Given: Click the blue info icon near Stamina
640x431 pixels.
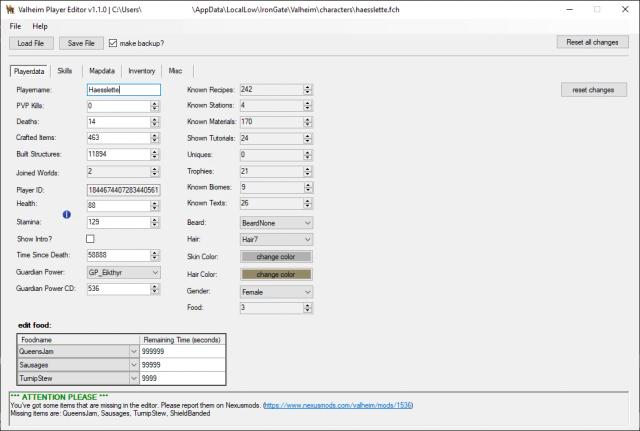Looking at the screenshot, I should pos(67,214).
